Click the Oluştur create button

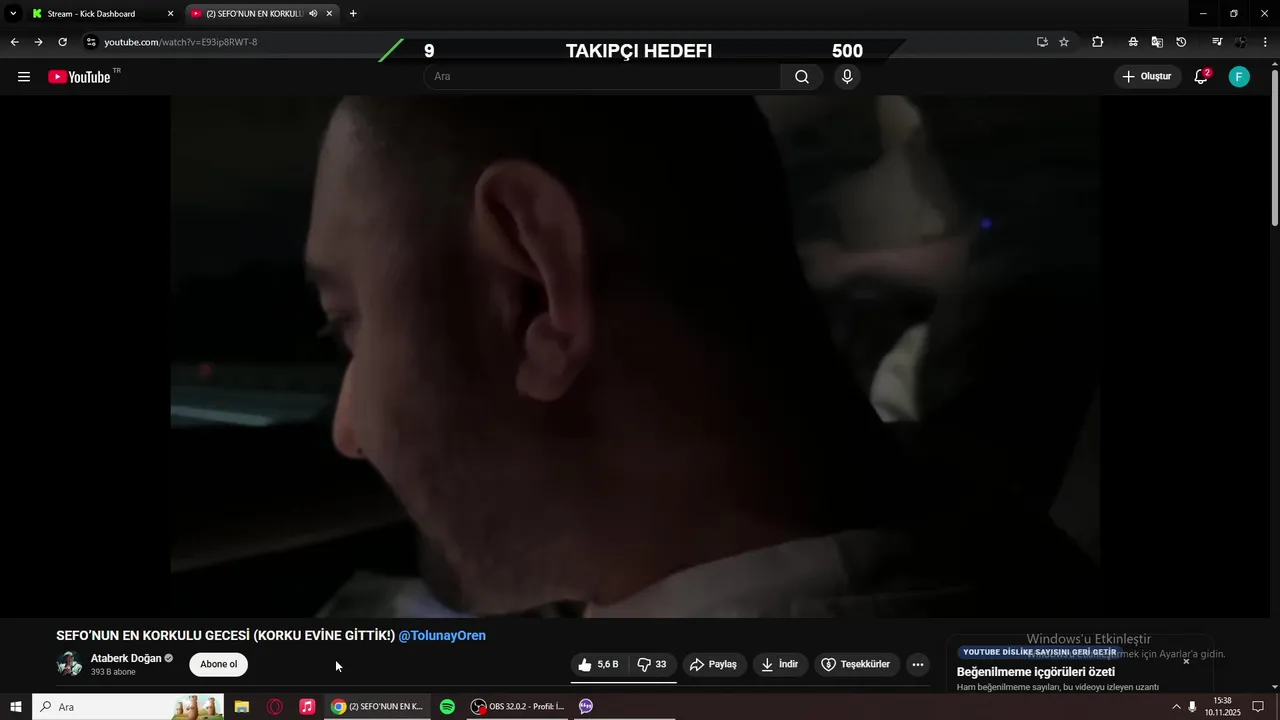(1148, 77)
